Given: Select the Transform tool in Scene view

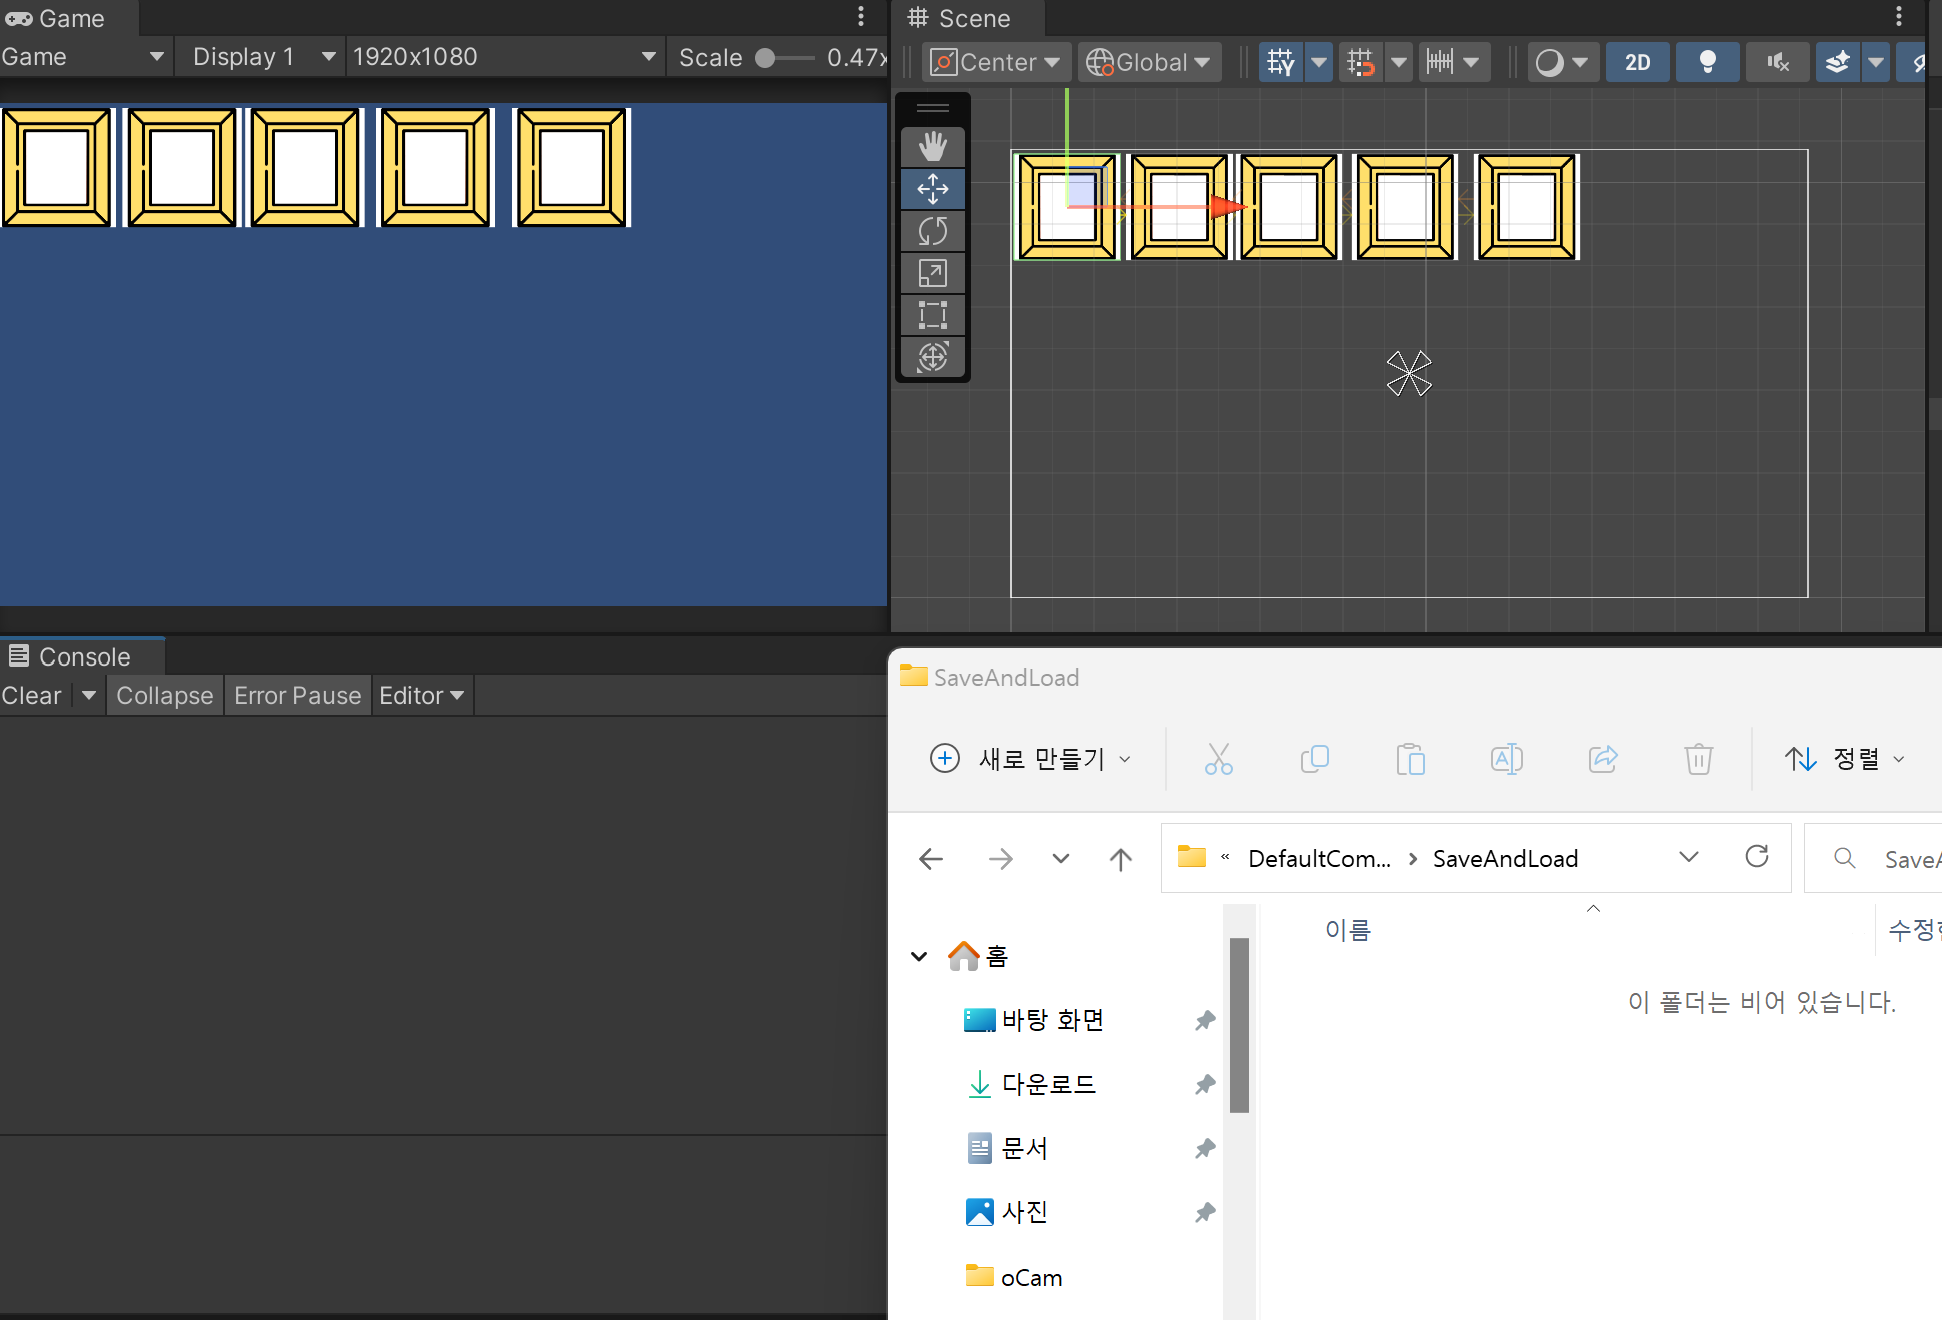Looking at the screenshot, I should (932, 357).
